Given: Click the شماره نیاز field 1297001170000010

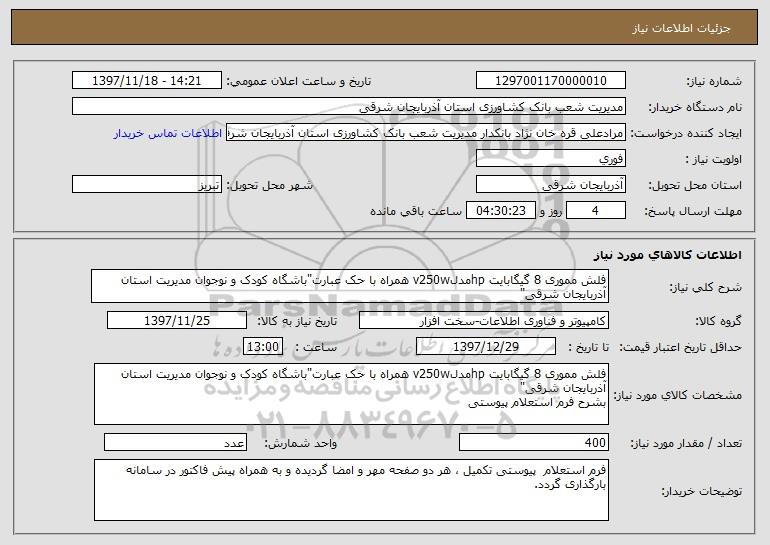Looking at the screenshot, I should click(x=550, y=81).
